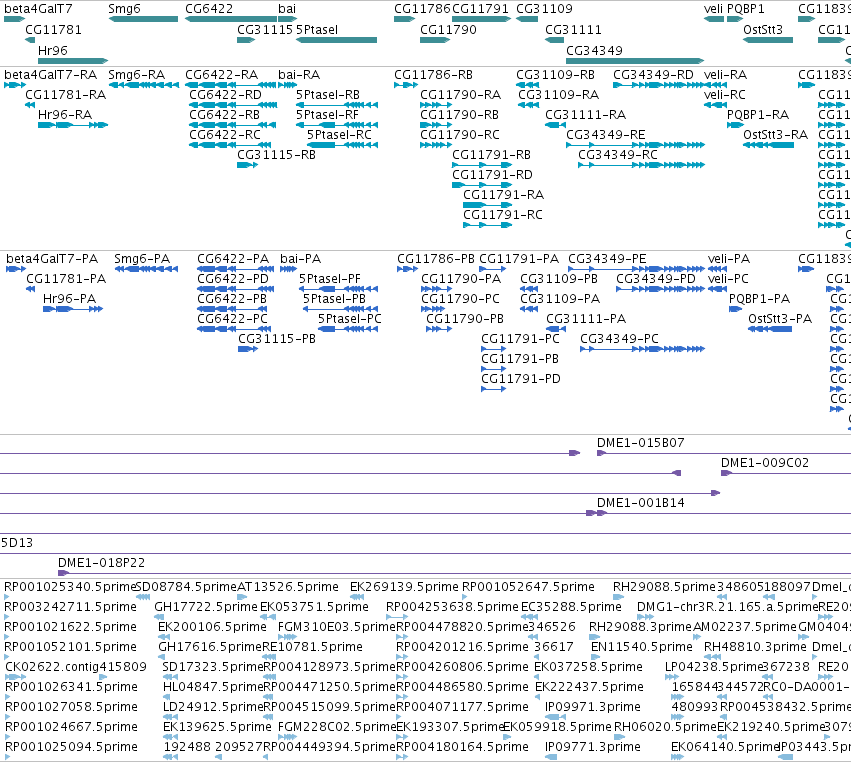This screenshot has height=762, width=851.
Task: Click the CG34349-RE transcript label
Action: 606,135
